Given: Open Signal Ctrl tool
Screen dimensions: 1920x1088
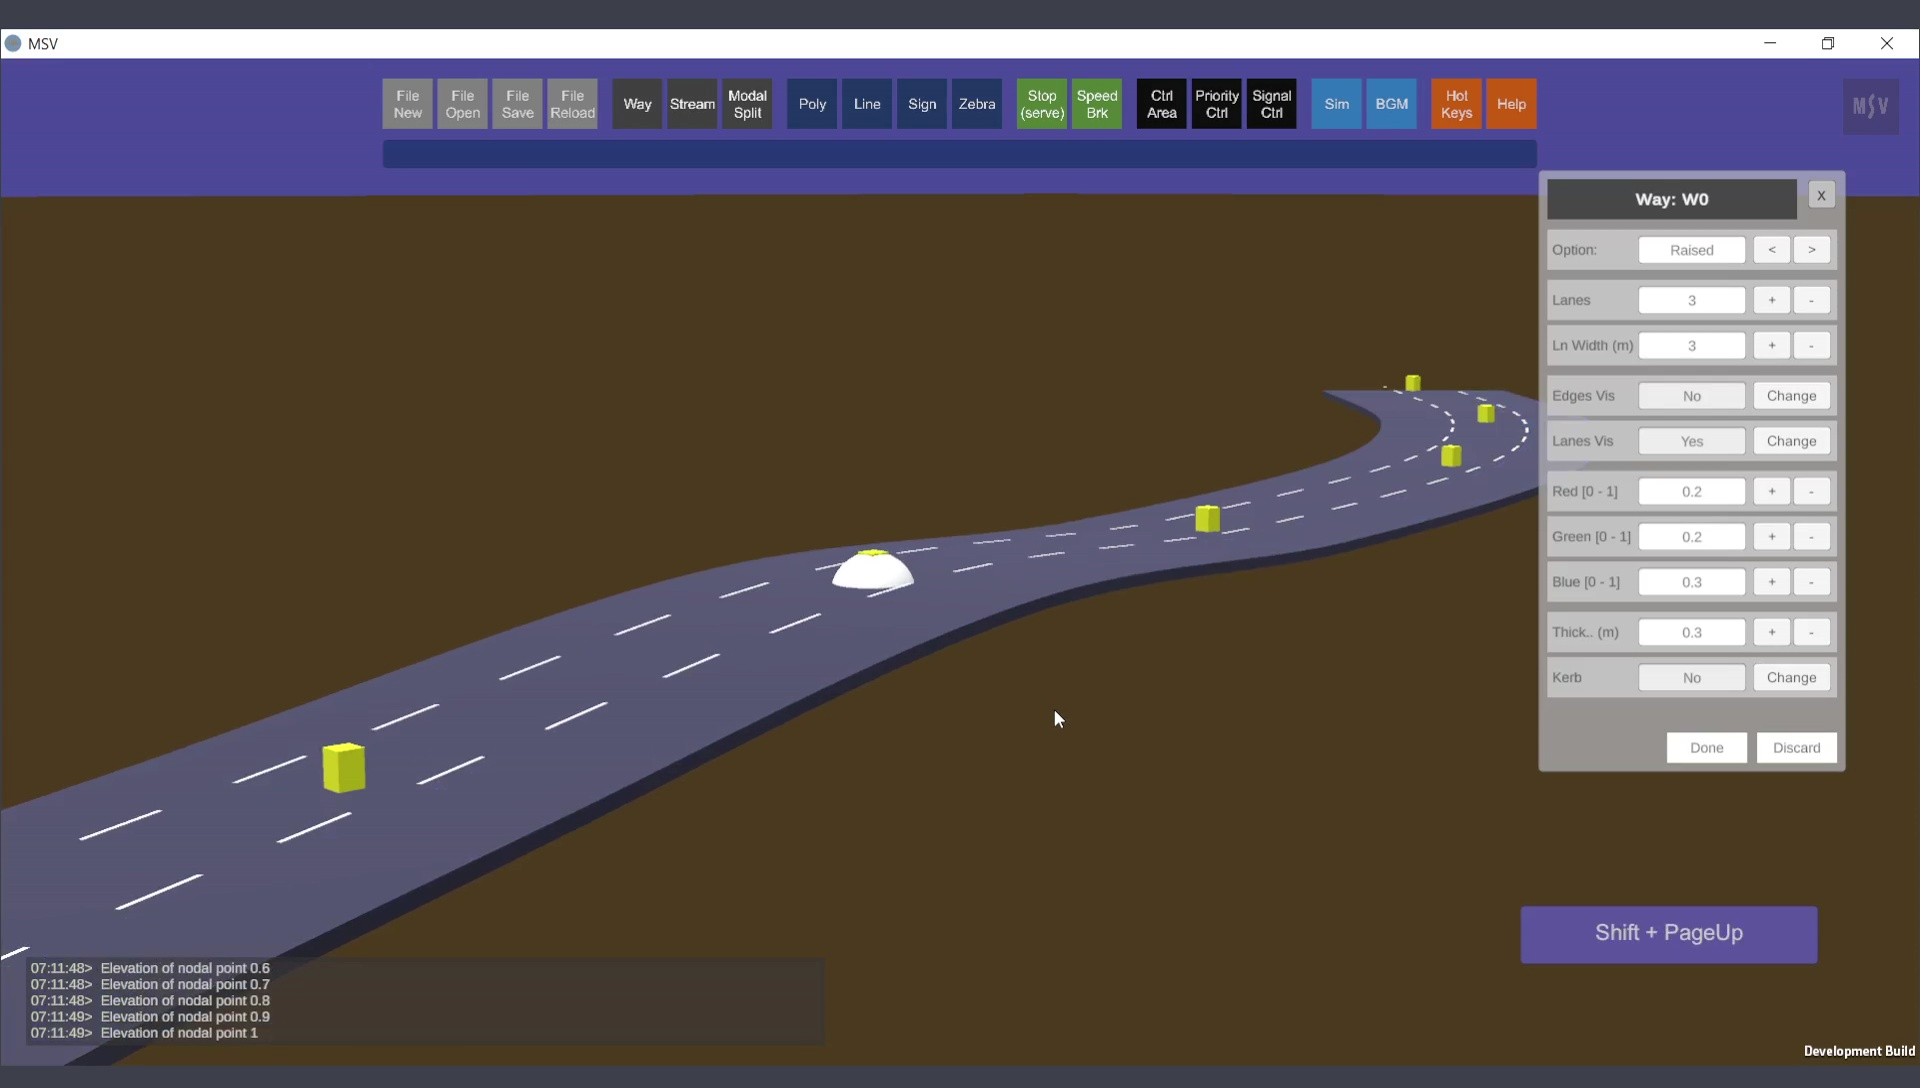Looking at the screenshot, I should pyautogui.click(x=1271, y=104).
